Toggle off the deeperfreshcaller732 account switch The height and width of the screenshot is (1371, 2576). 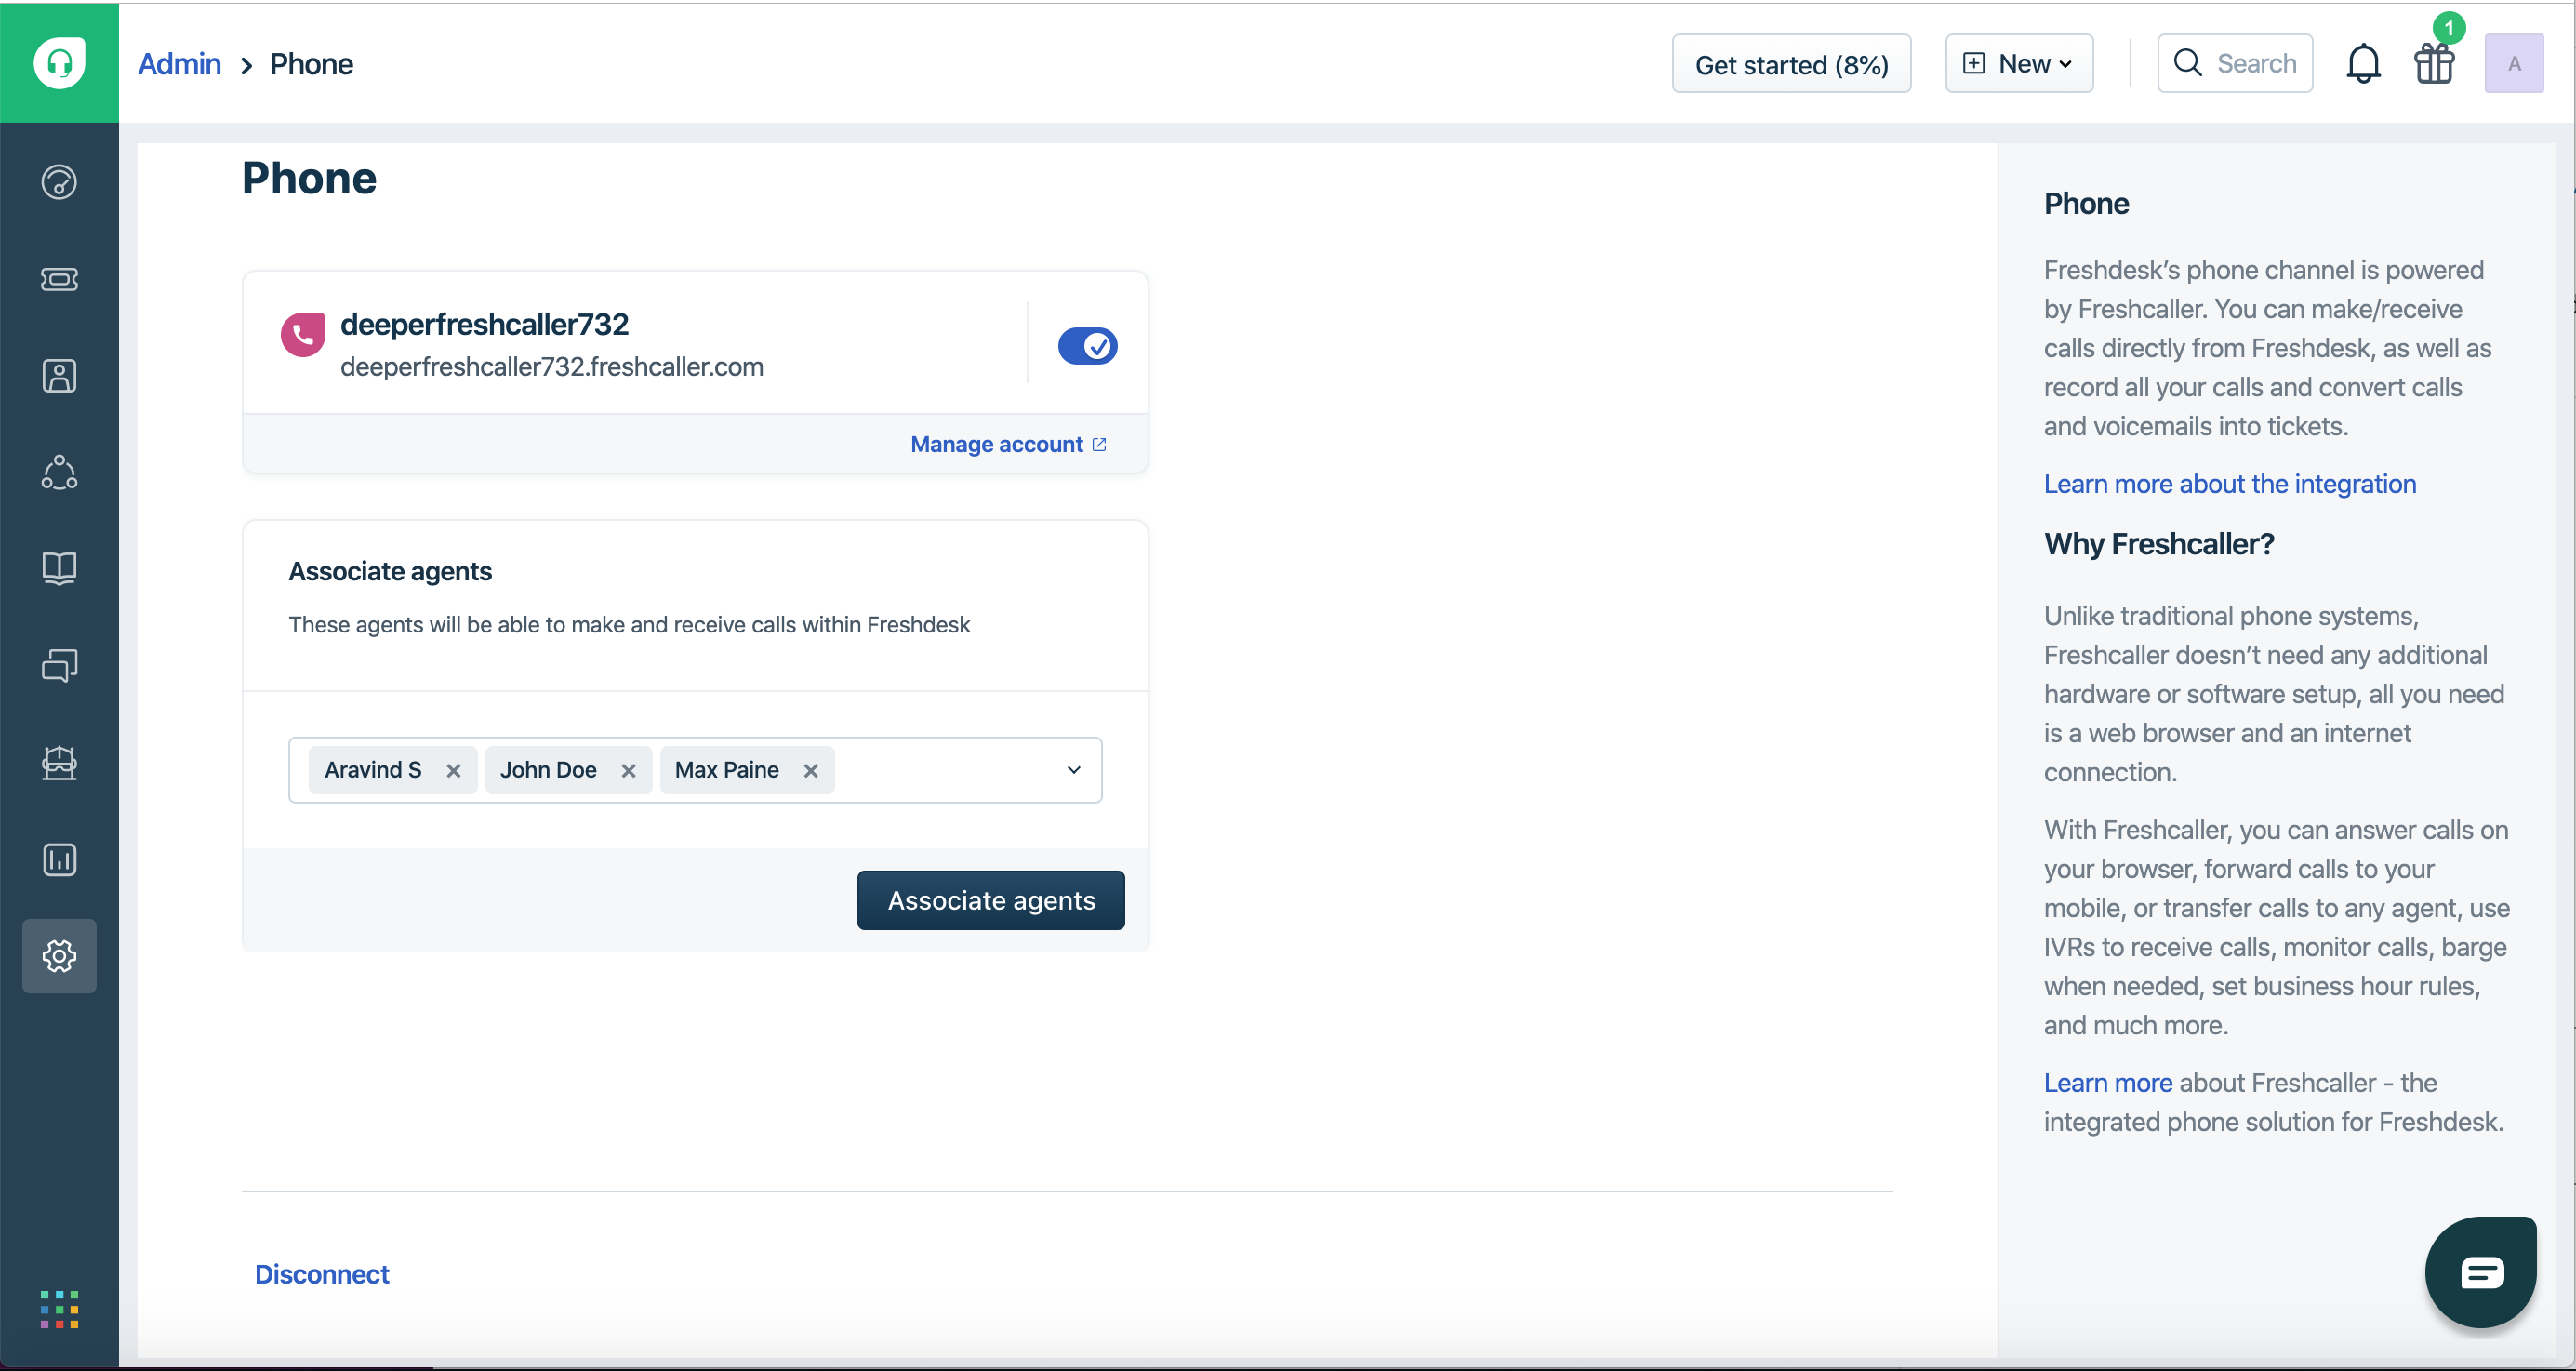[1087, 346]
